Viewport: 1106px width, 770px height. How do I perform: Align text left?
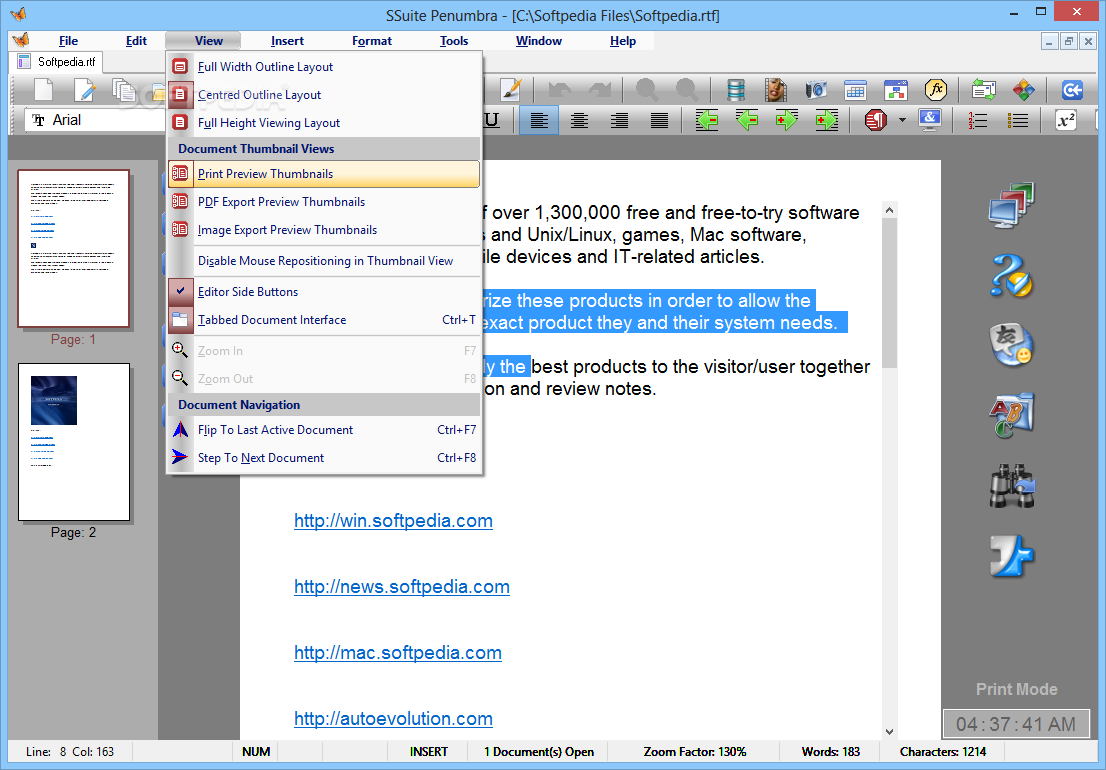click(x=539, y=121)
